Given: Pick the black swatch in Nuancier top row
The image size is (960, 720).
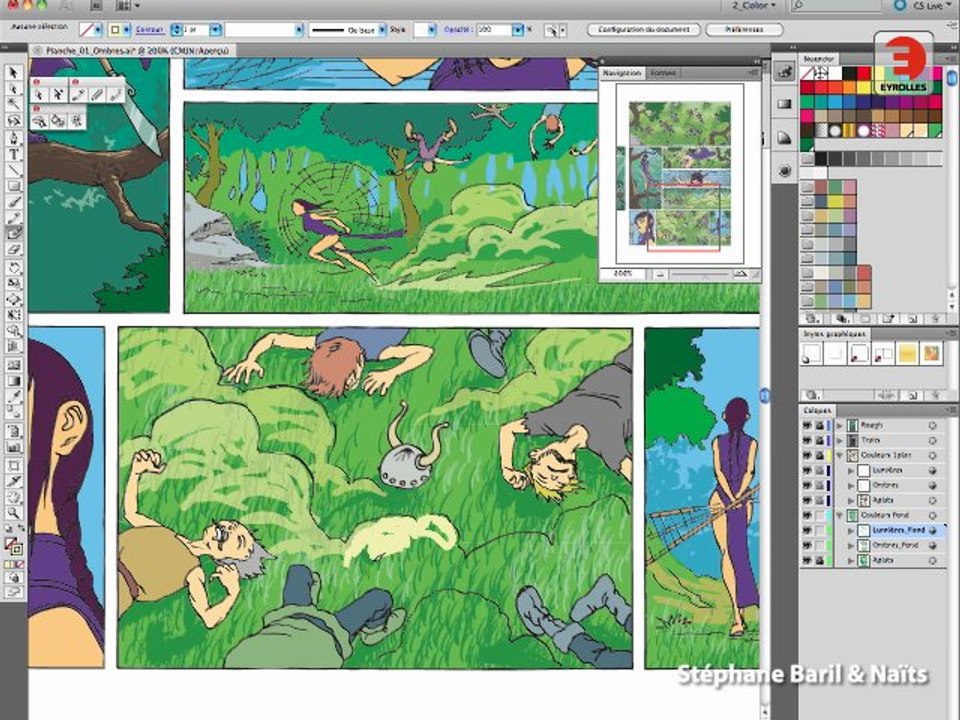Looking at the screenshot, I should (849, 73).
